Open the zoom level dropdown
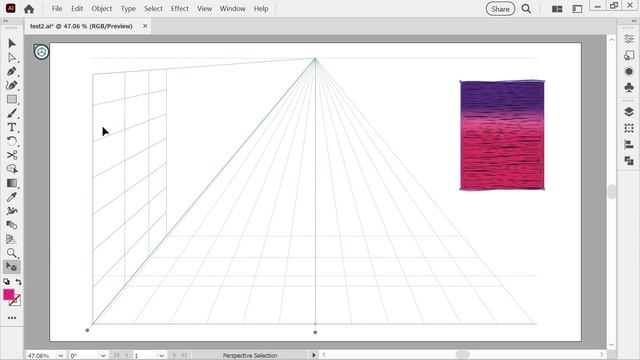The height and width of the screenshot is (360, 640). [x=60, y=356]
